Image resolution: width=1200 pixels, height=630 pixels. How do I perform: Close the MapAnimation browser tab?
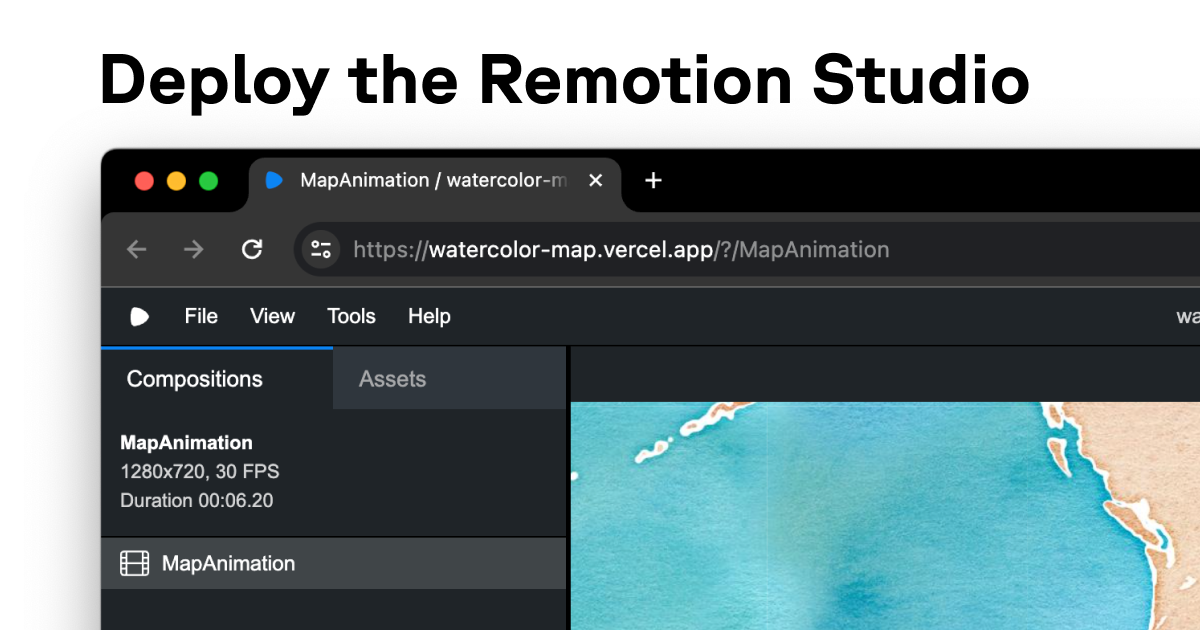point(595,181)
